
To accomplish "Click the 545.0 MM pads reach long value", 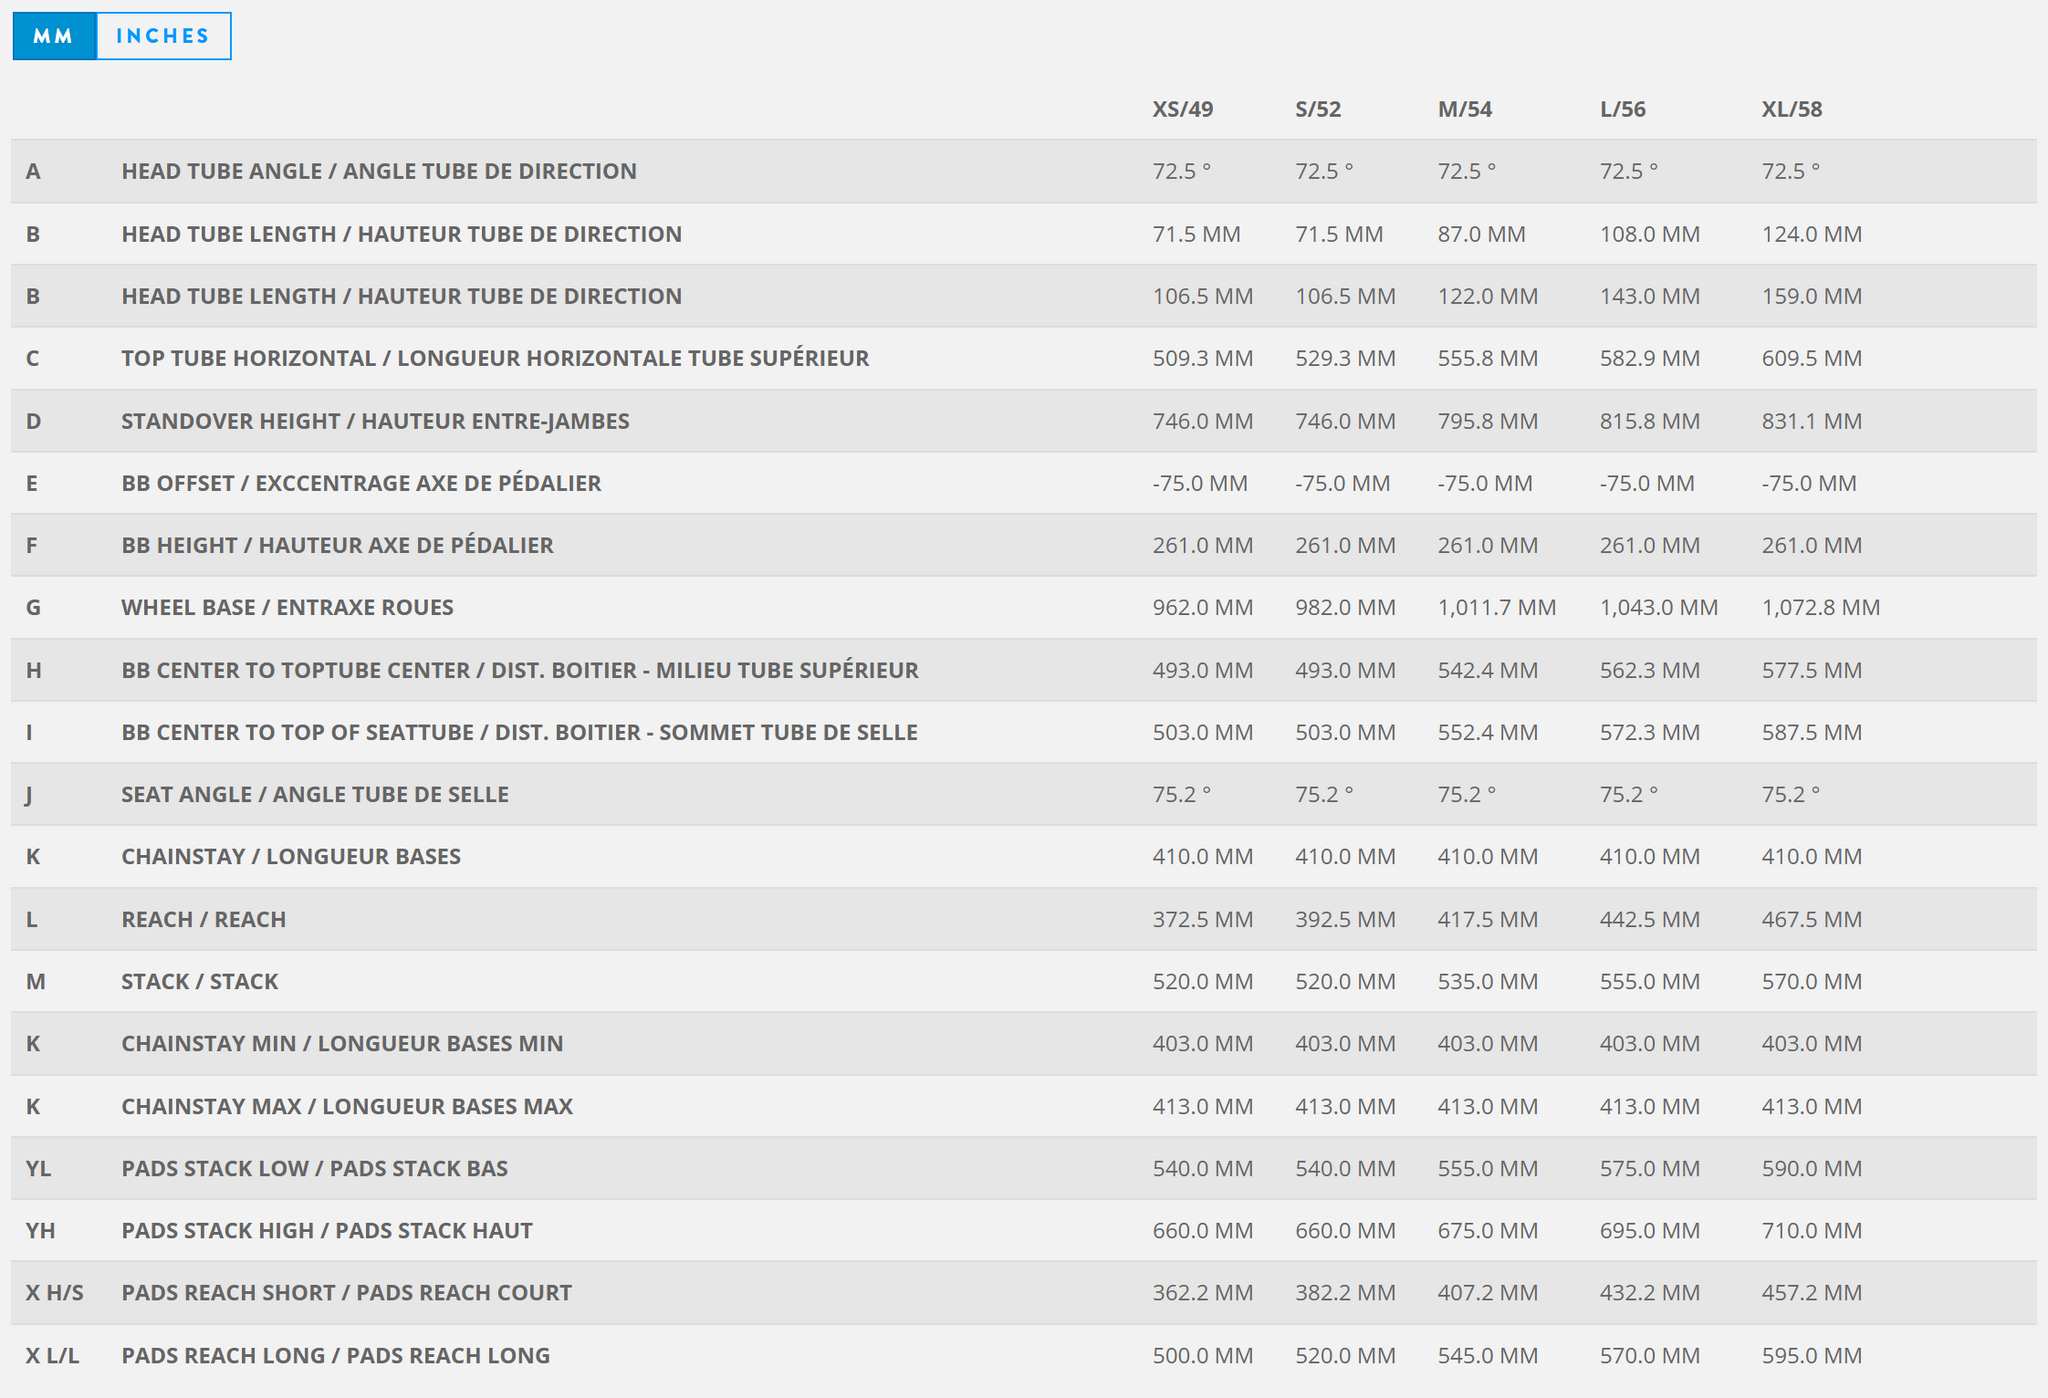I will 1488,1355.
